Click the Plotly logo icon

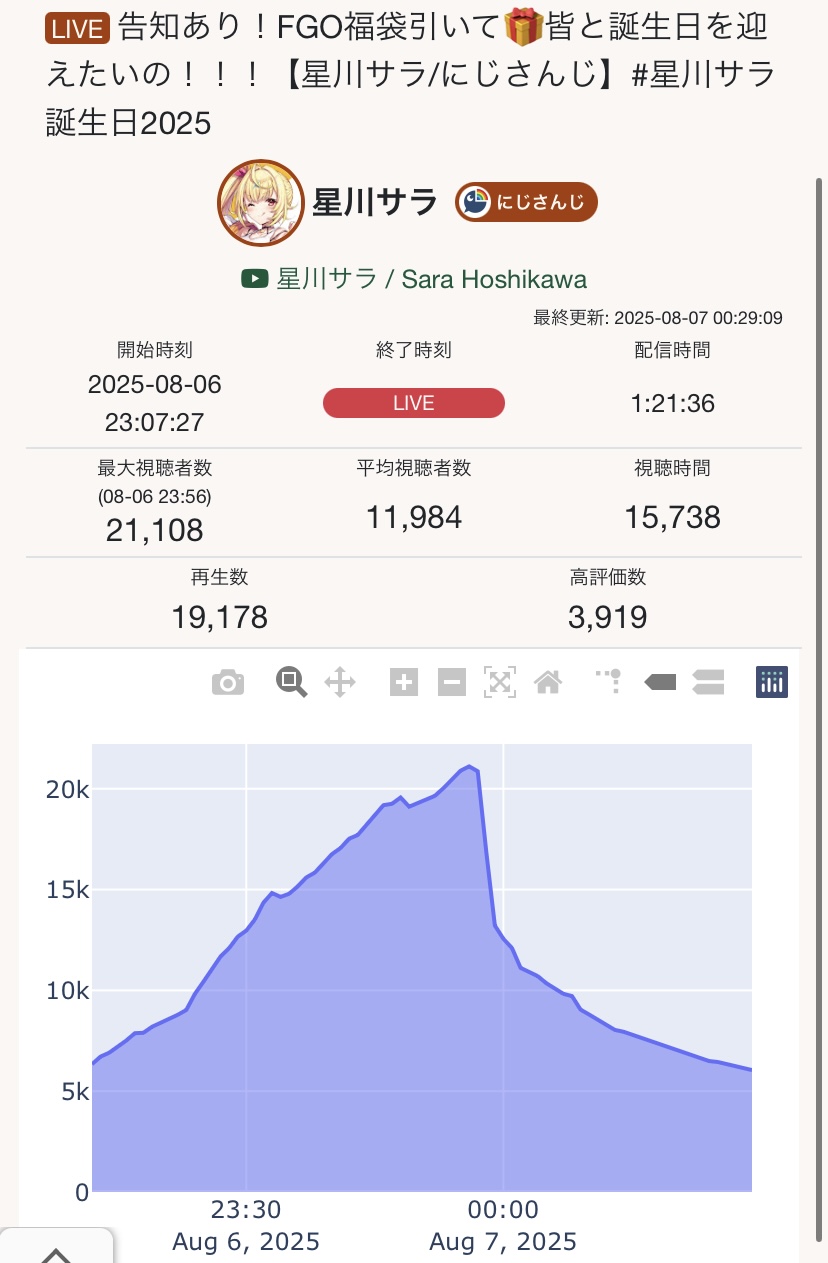(772, 682)
